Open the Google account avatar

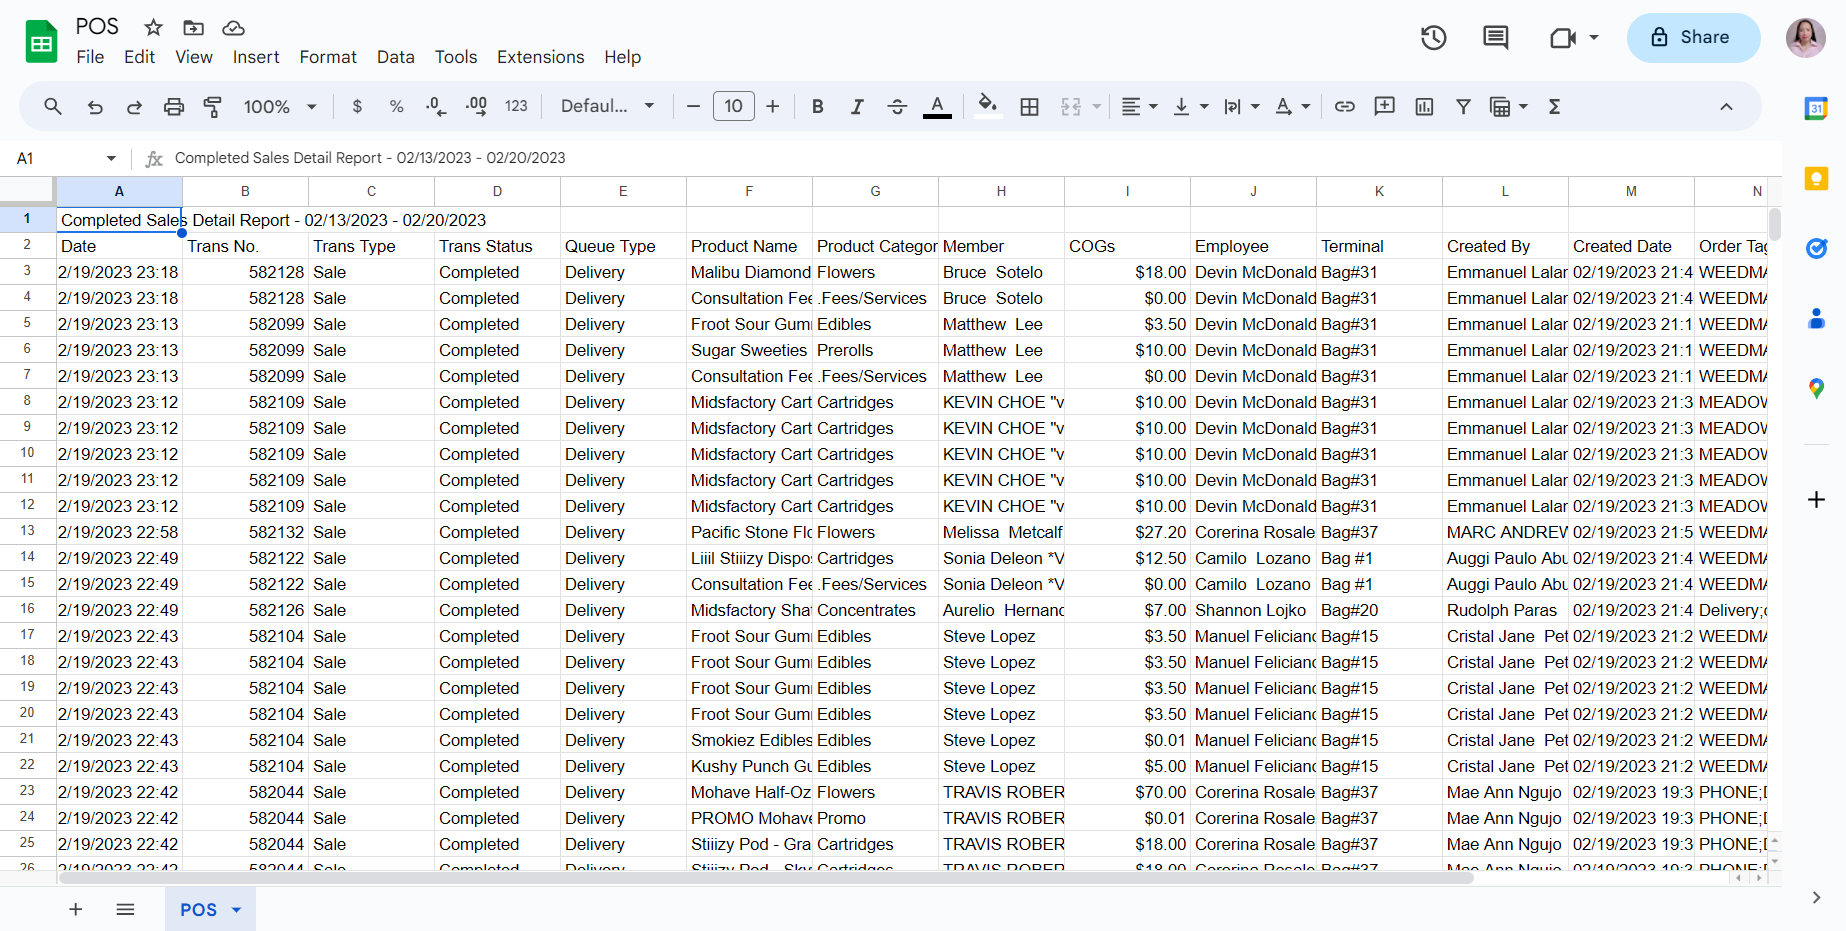coord(1806,38)
